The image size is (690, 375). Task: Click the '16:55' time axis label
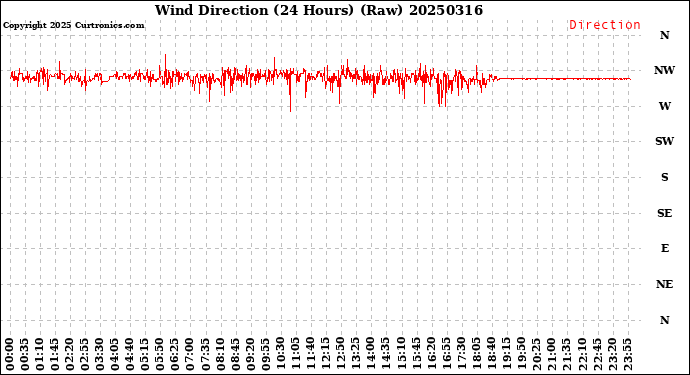(x=446, y=355)
